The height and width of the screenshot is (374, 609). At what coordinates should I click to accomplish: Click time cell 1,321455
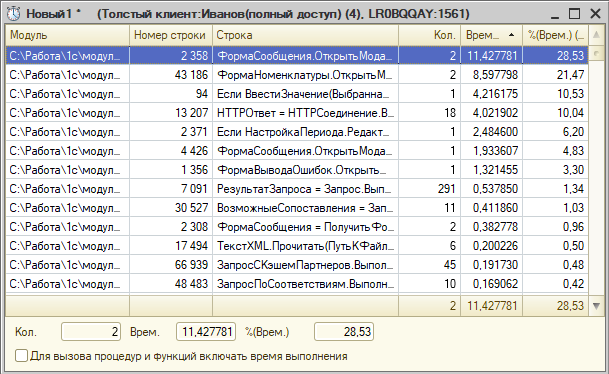coord(492,170)
